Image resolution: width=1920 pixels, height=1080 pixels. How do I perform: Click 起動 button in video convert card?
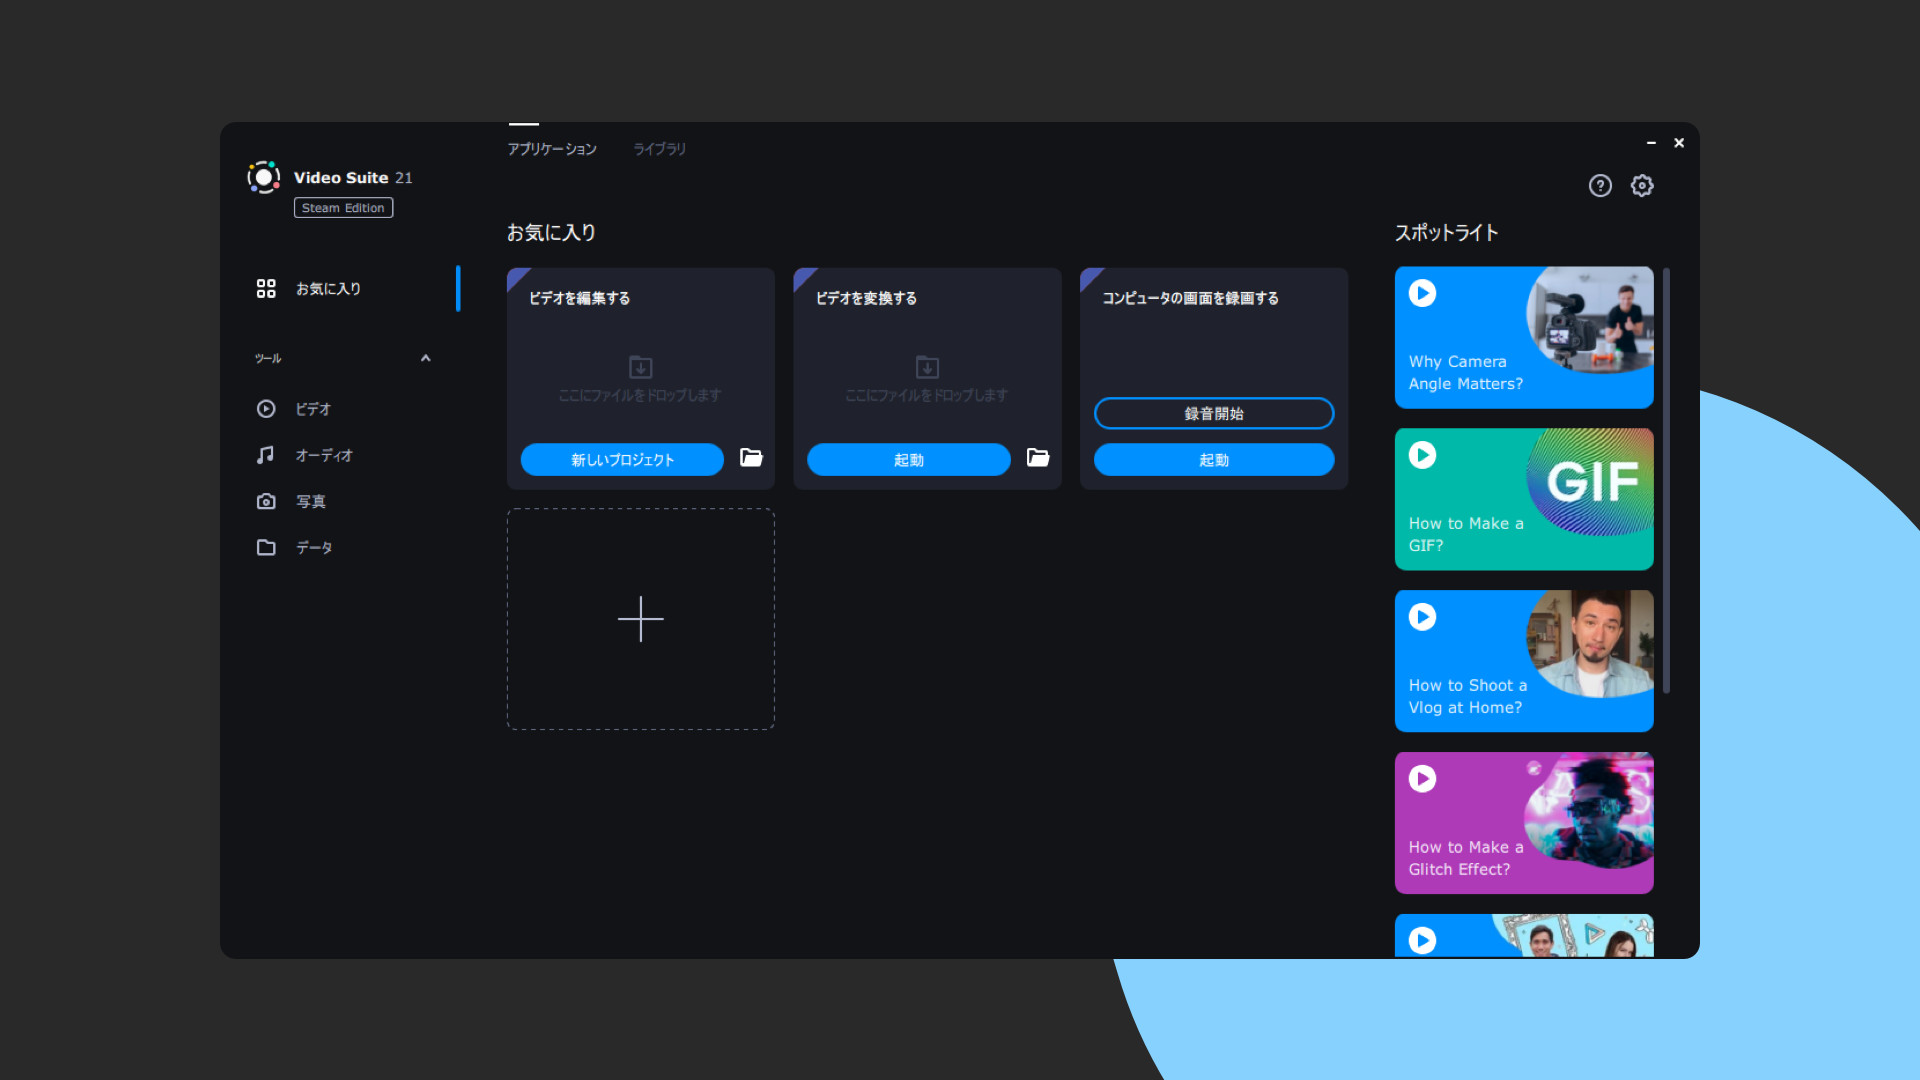pos(908,460)
